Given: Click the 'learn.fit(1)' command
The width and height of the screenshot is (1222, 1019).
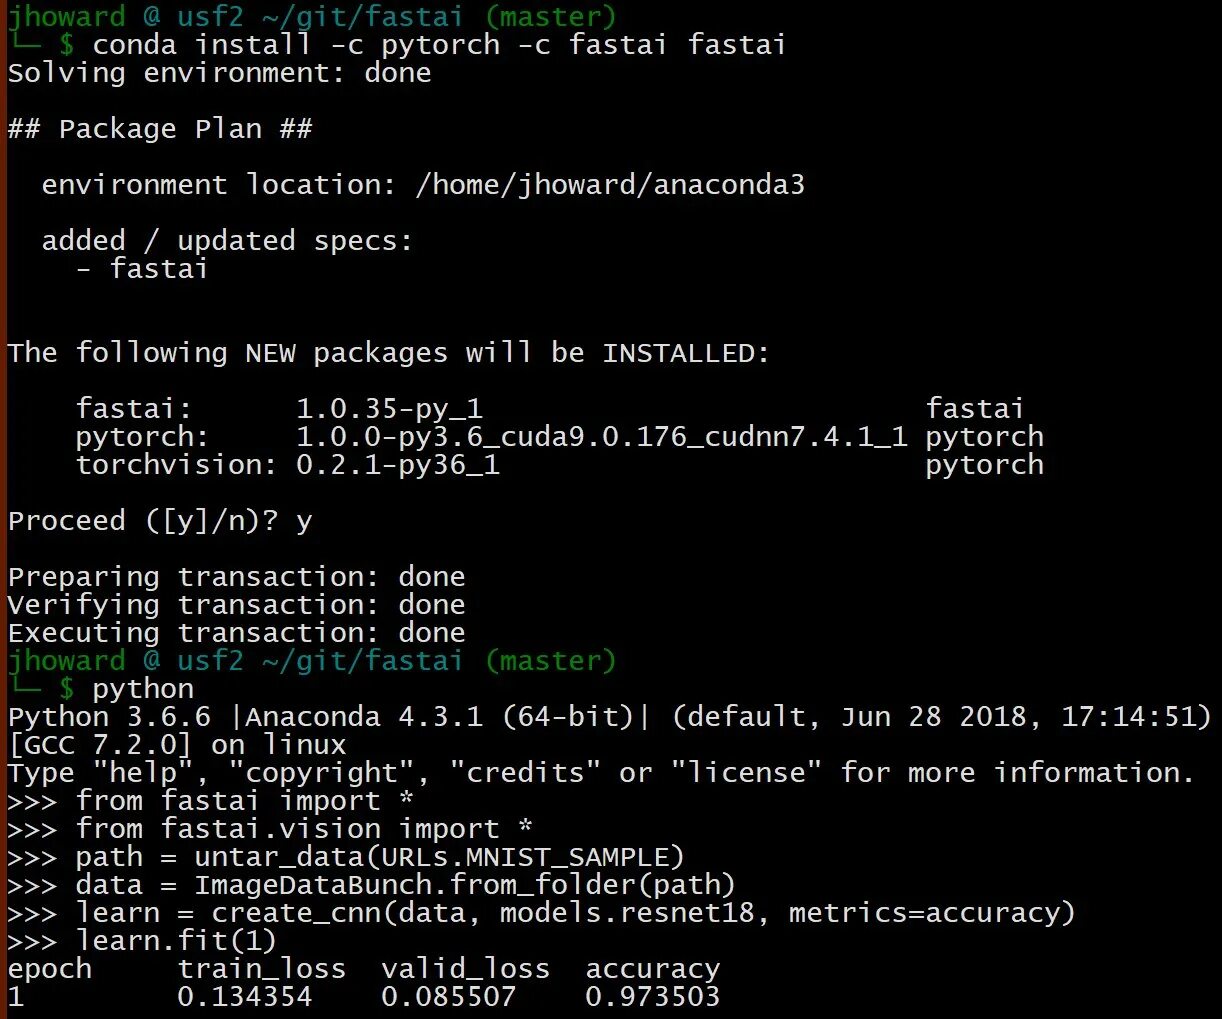Looking at the screenshot, I should pos(176,941).
